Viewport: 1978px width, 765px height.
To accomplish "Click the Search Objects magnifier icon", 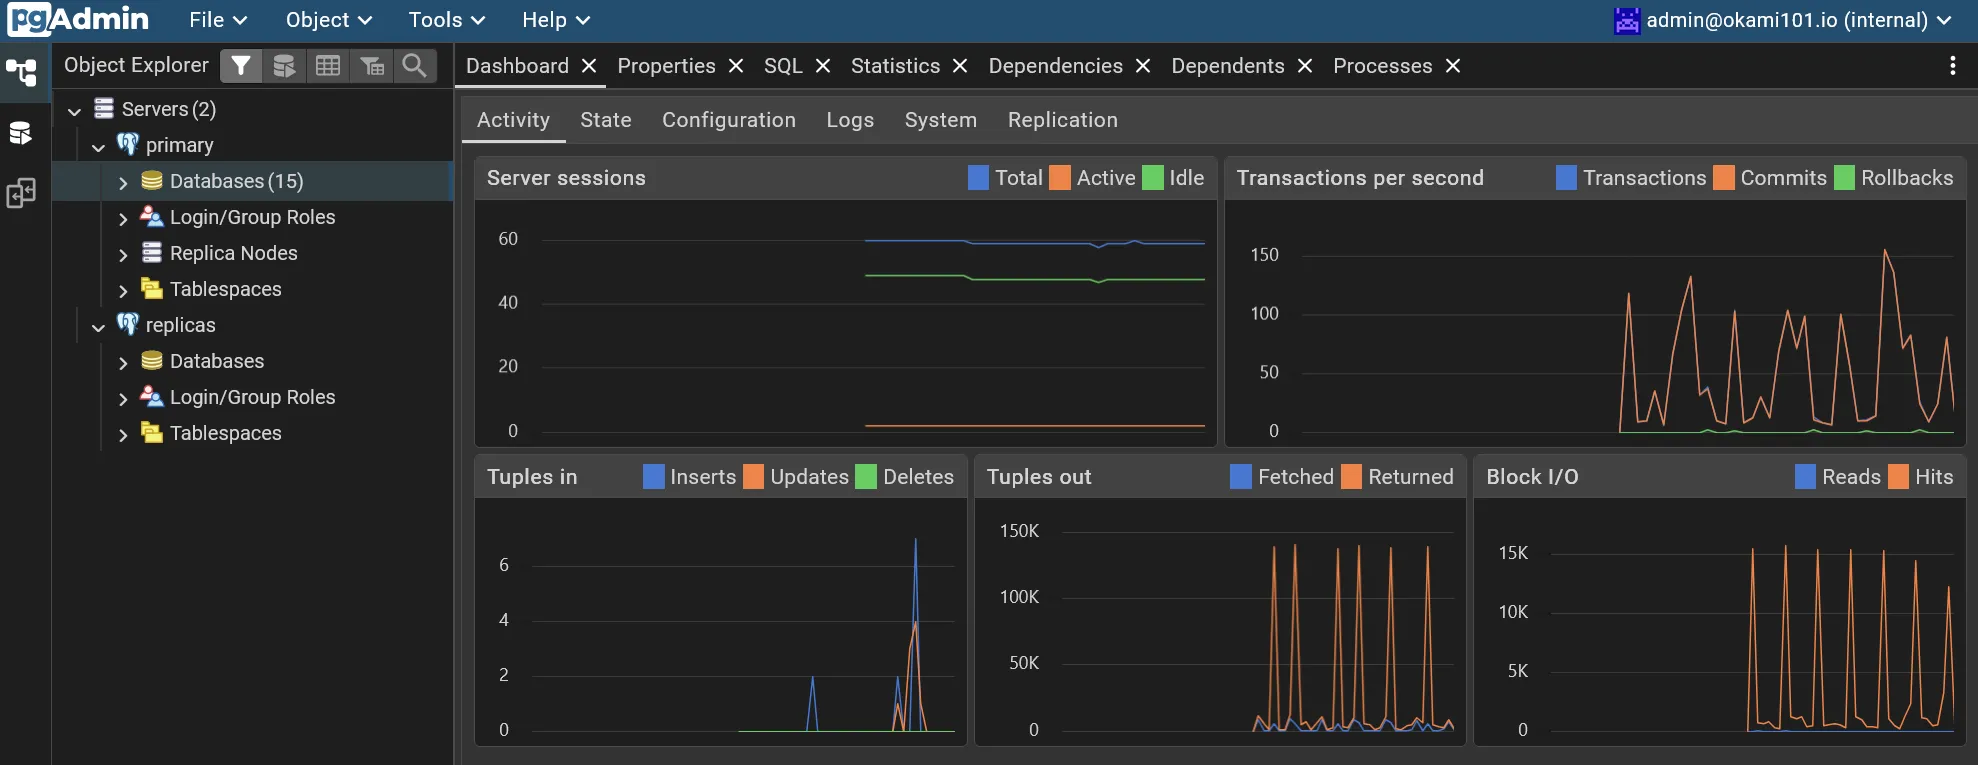I will (x=415, y=66).
